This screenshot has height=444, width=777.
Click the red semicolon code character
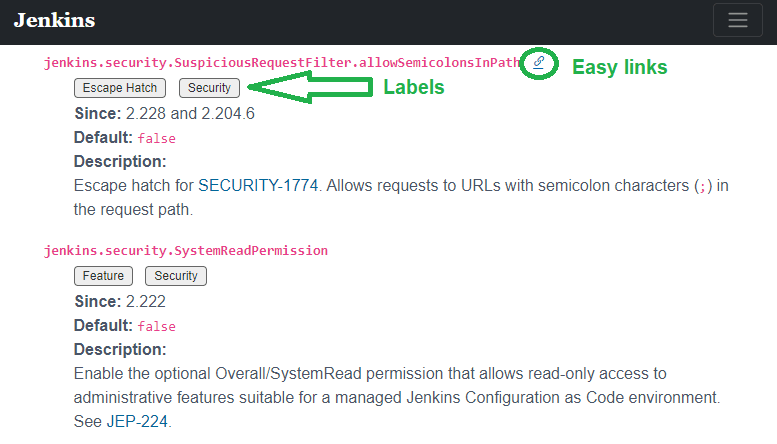click(x=705, y=187)
